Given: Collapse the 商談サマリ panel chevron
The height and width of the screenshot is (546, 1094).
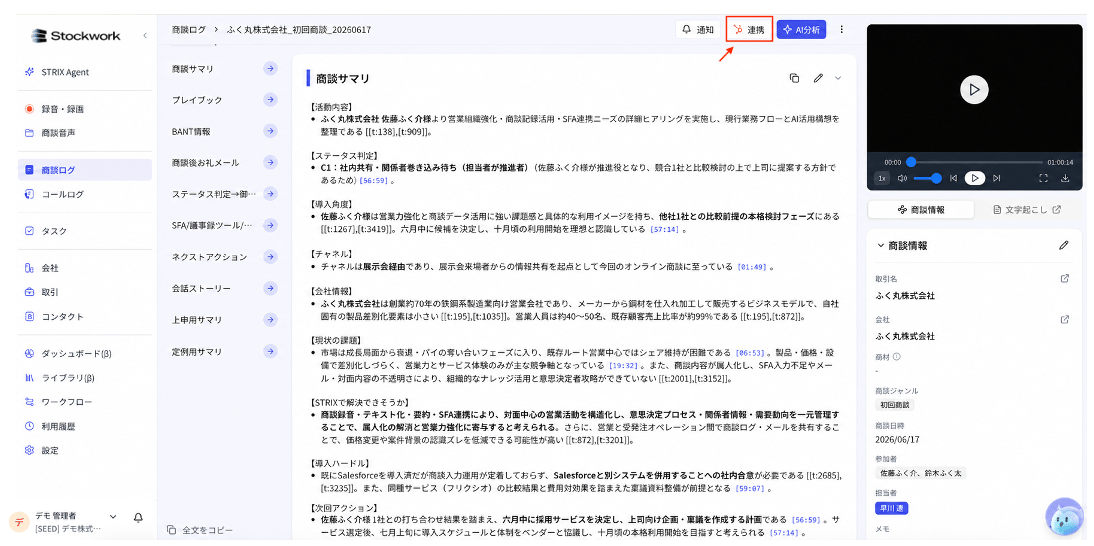Looking at the screenshot, I should pos(838,78).
